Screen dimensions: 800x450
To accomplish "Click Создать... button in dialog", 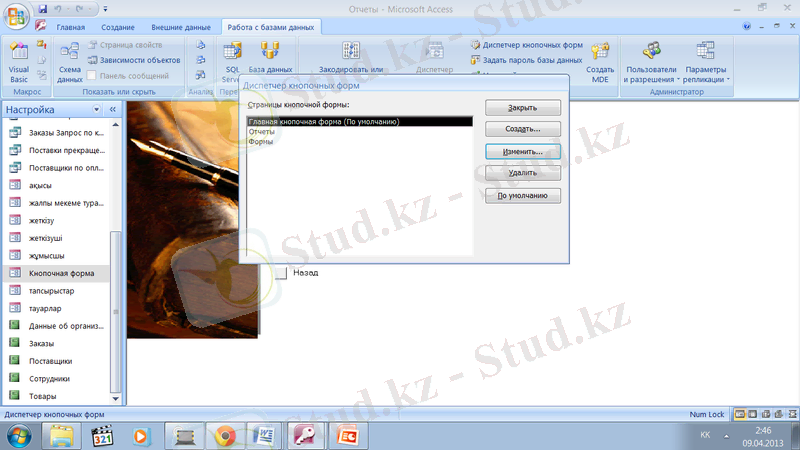I will tap(522, 129).
